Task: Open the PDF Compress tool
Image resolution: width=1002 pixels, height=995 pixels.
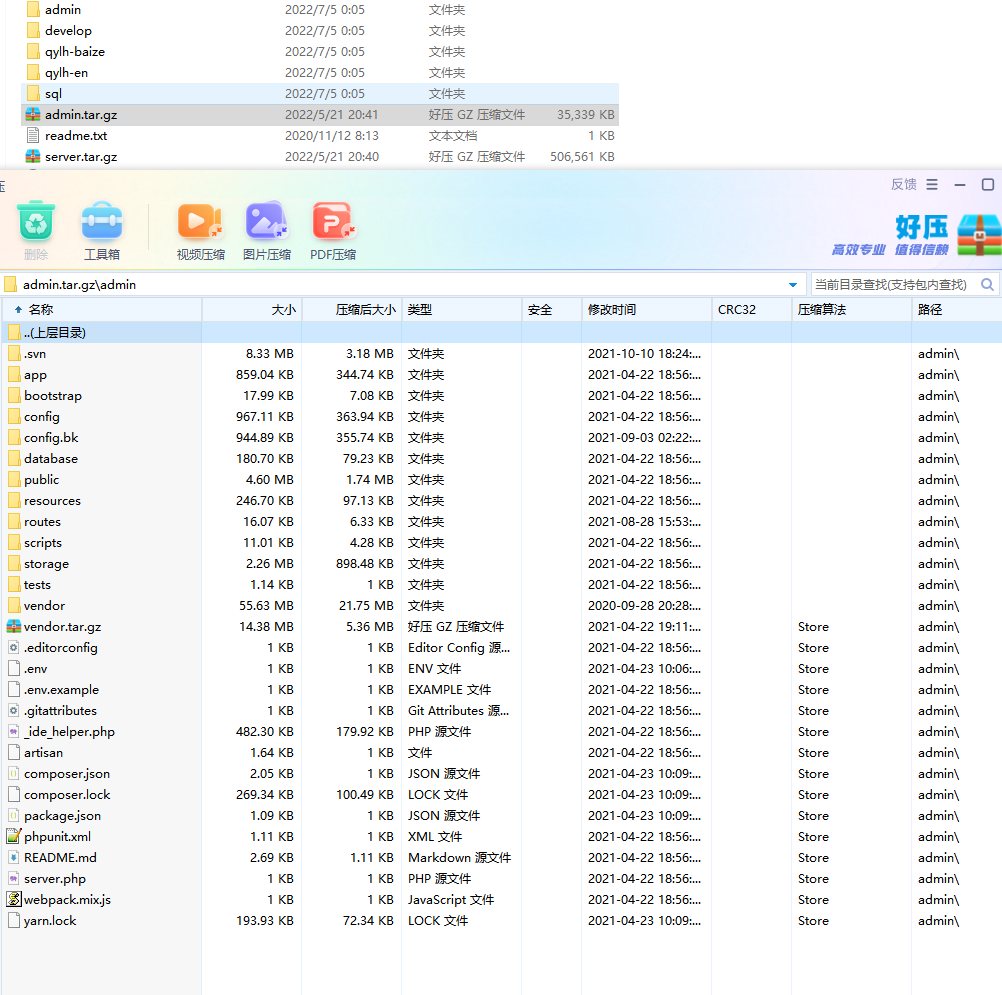Action: [x=332, y=222]
